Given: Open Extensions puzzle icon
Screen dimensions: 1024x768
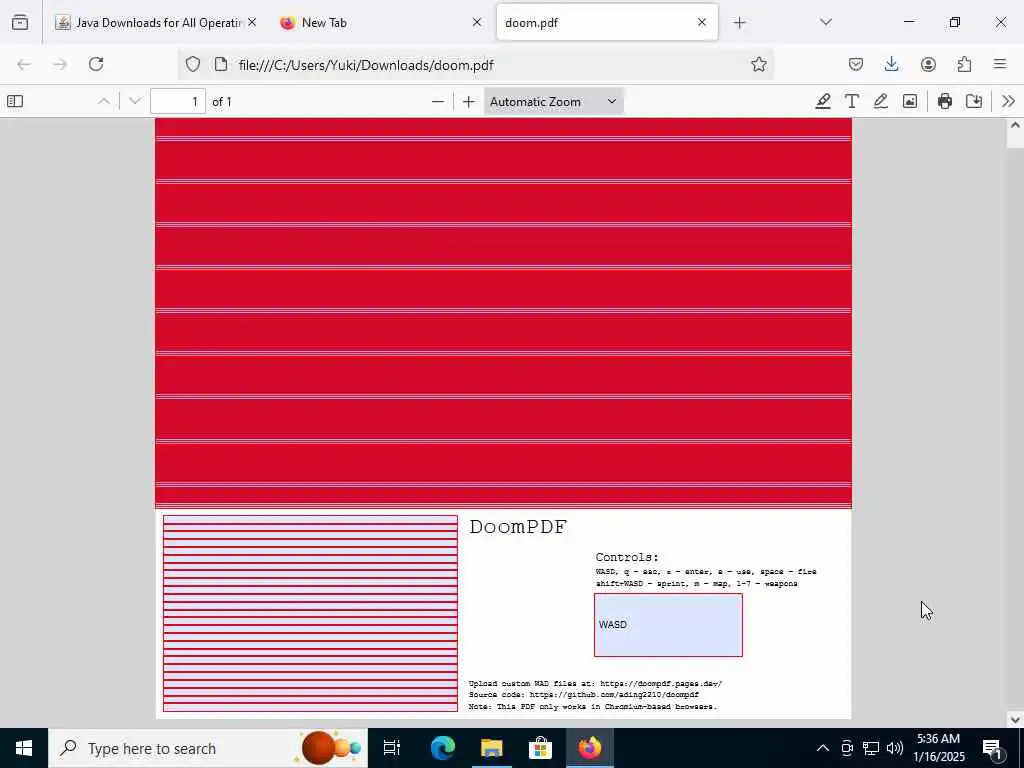Looking at the screenshot, I should [964, 65].
